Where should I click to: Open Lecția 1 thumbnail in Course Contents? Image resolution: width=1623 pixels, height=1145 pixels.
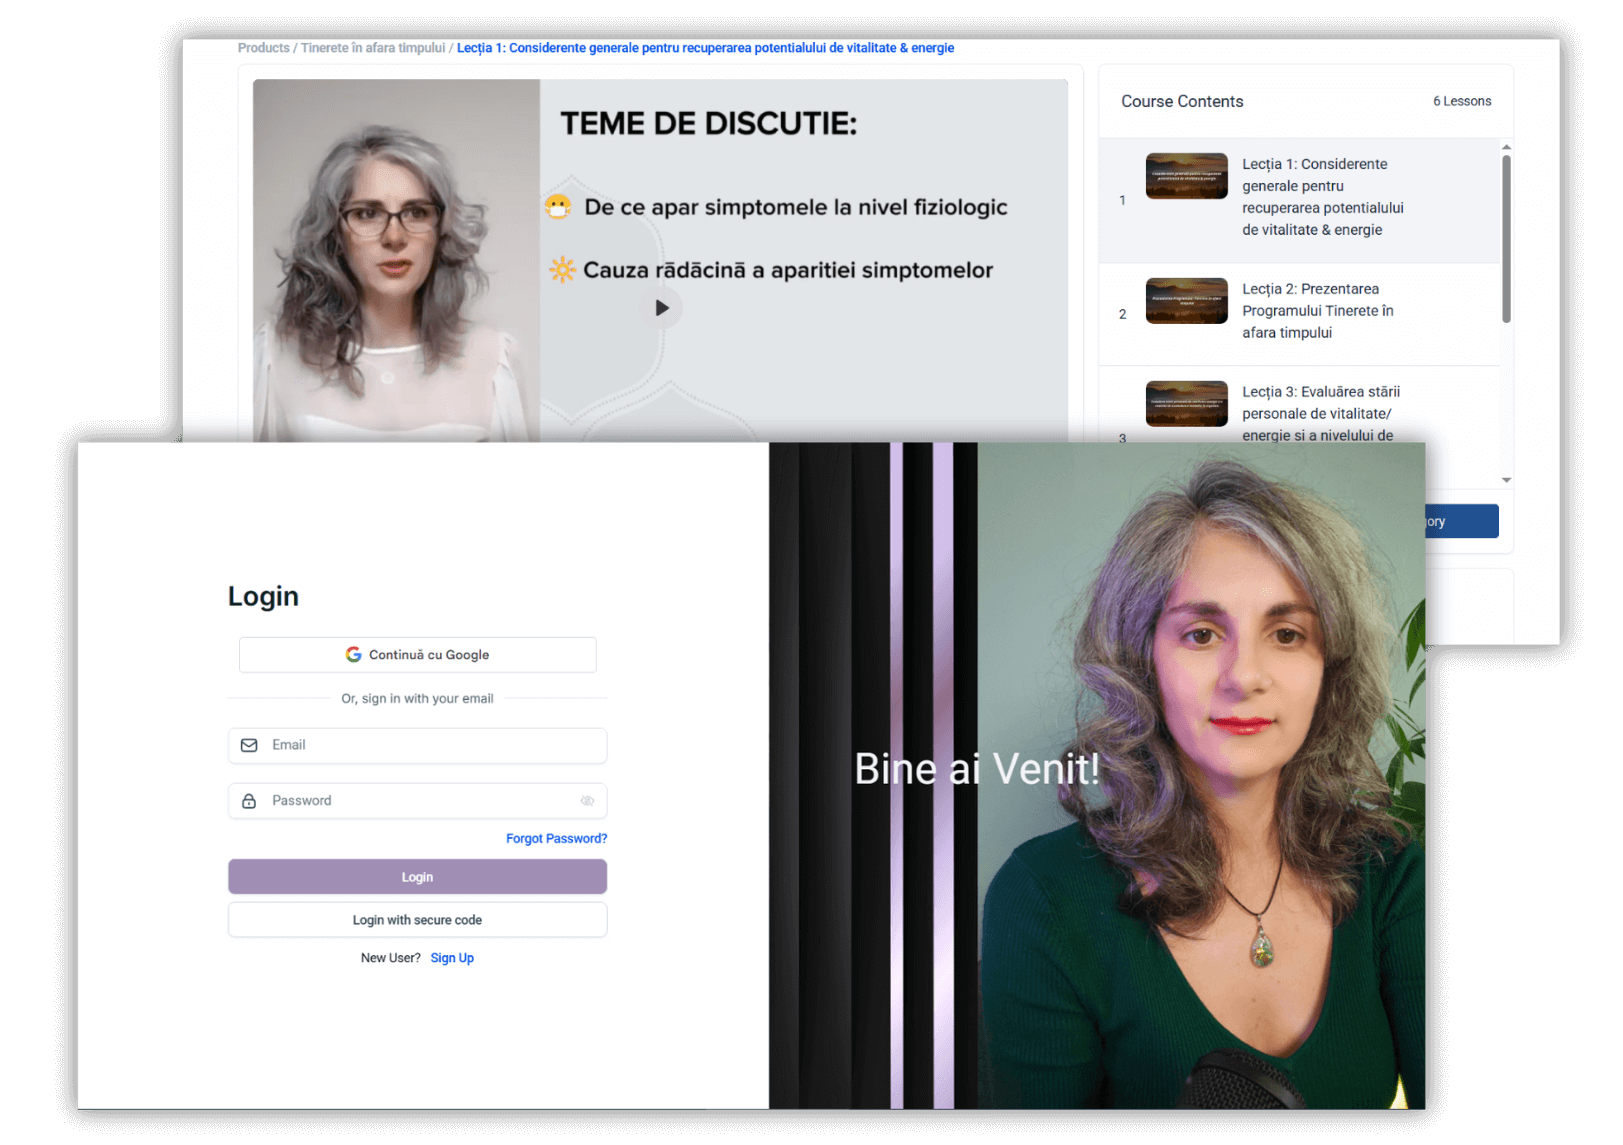click(1186, 176)
